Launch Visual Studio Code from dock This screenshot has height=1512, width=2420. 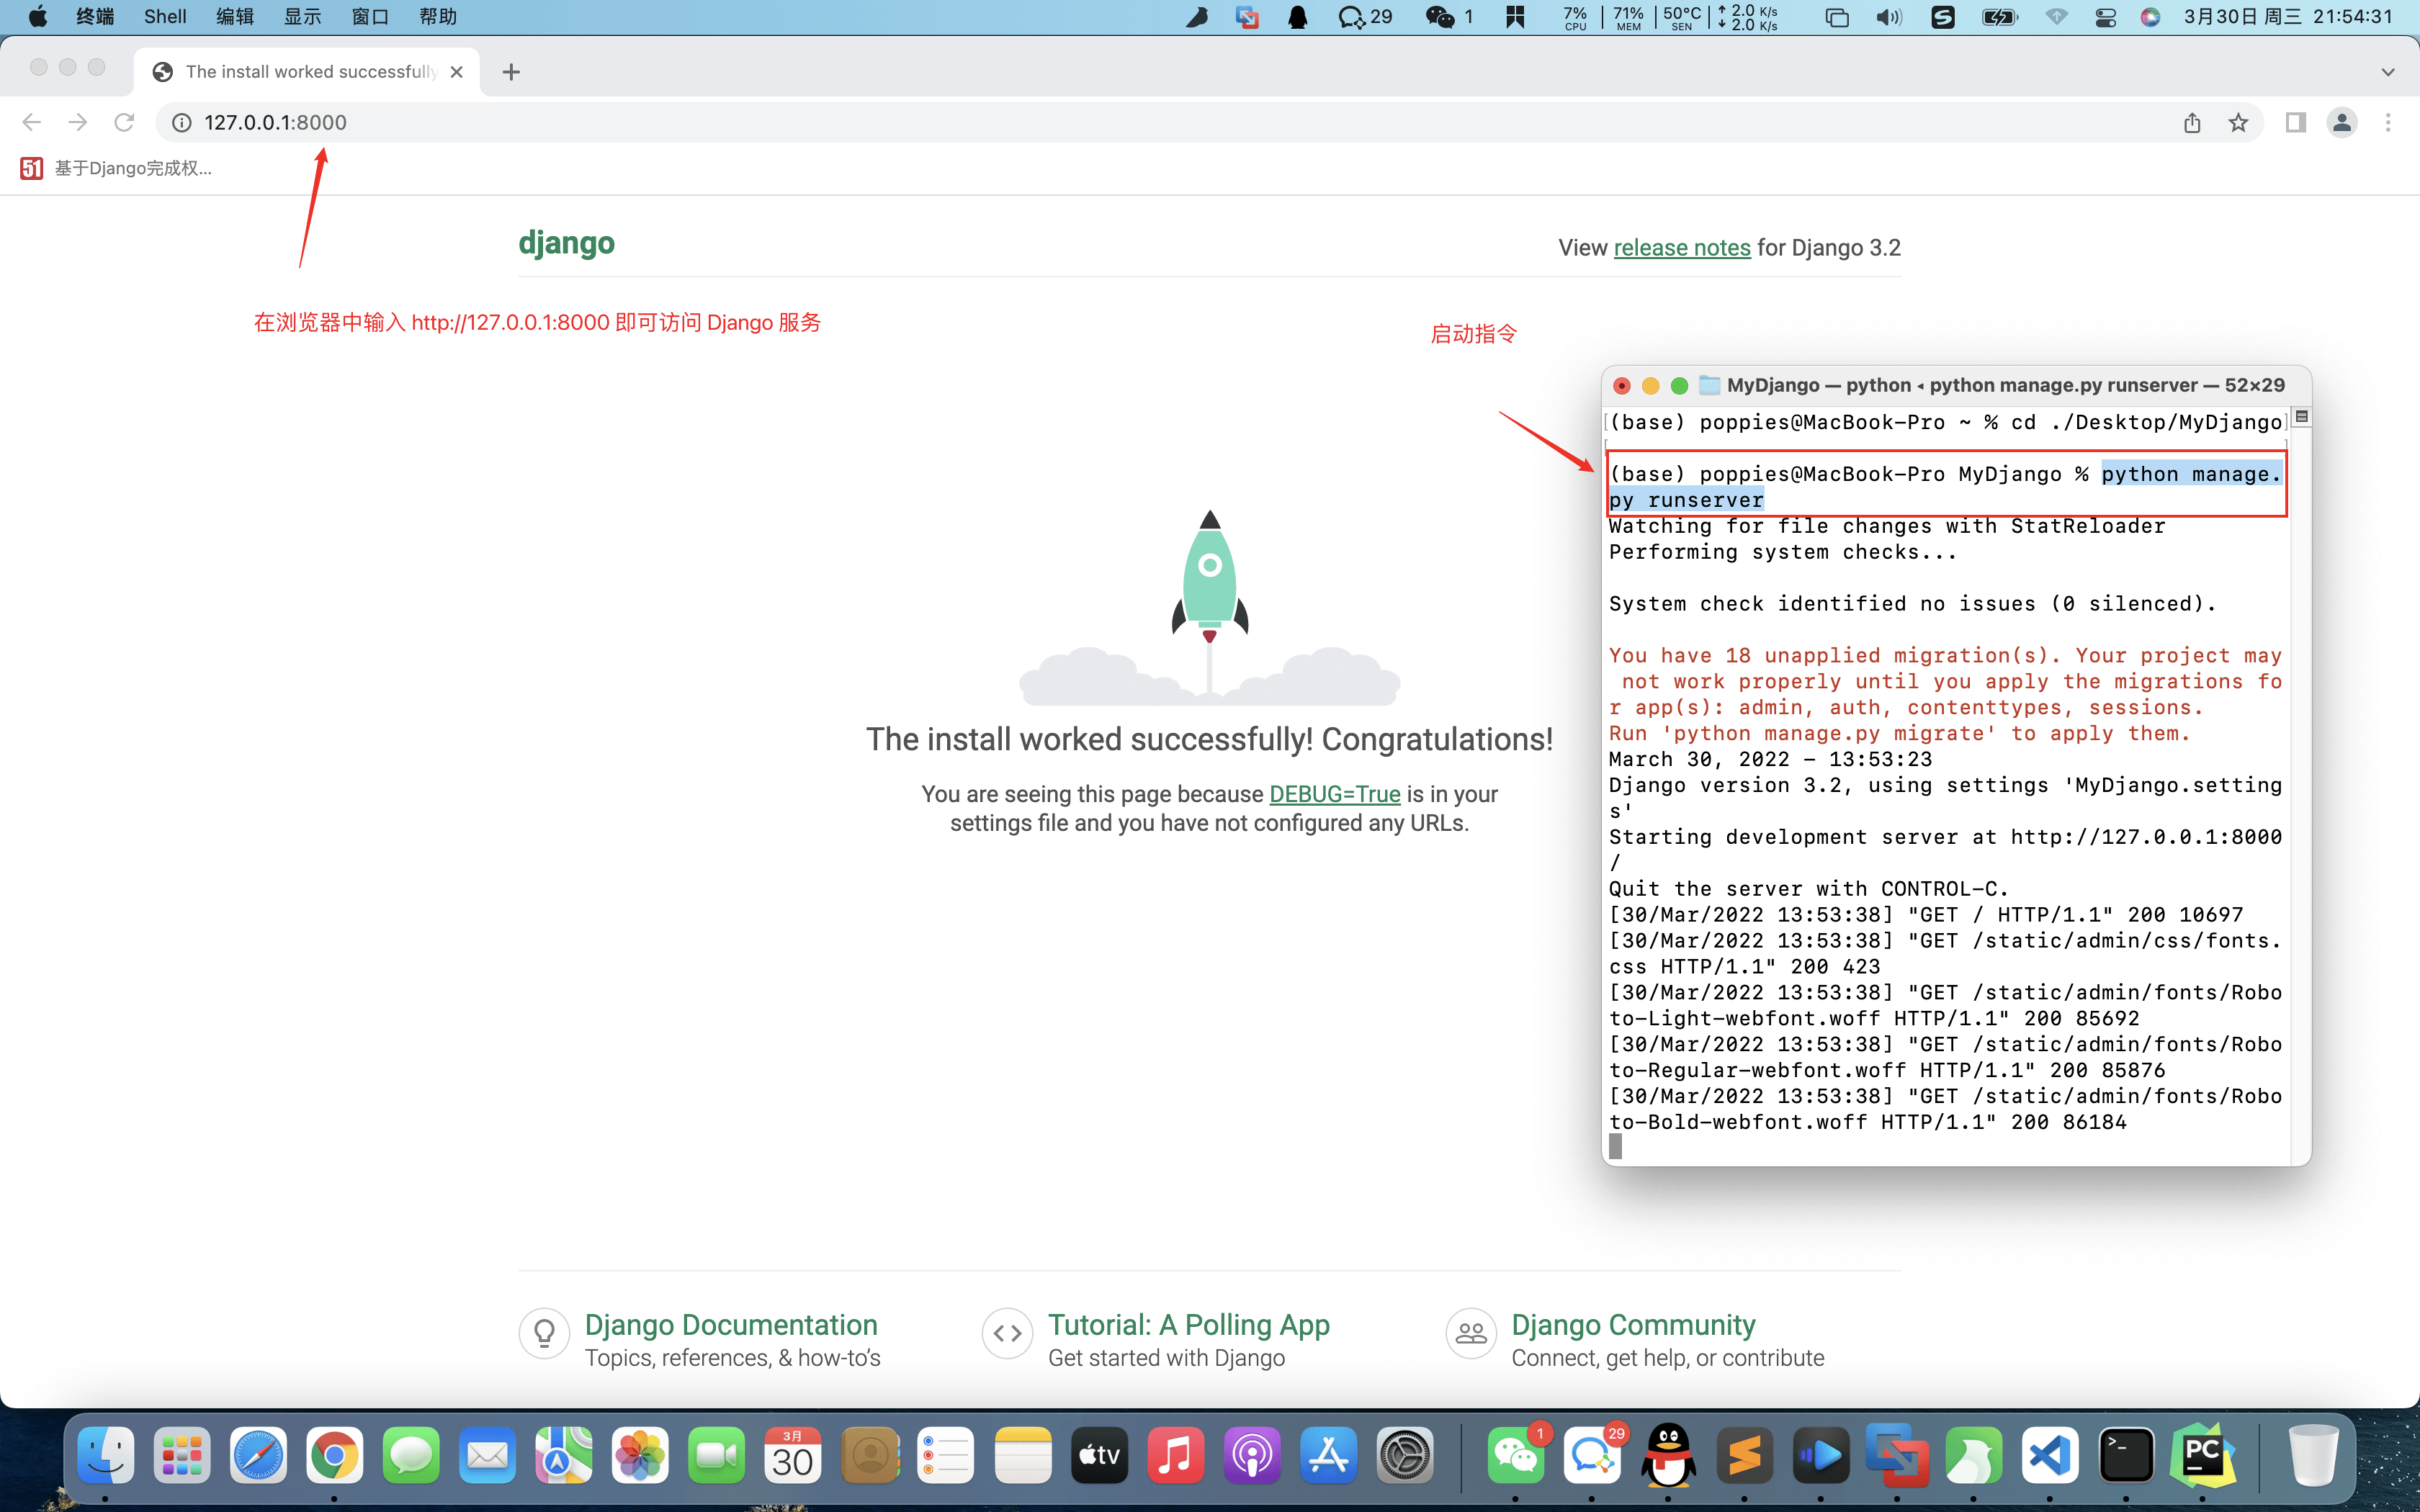[x=2049, y=1455]
